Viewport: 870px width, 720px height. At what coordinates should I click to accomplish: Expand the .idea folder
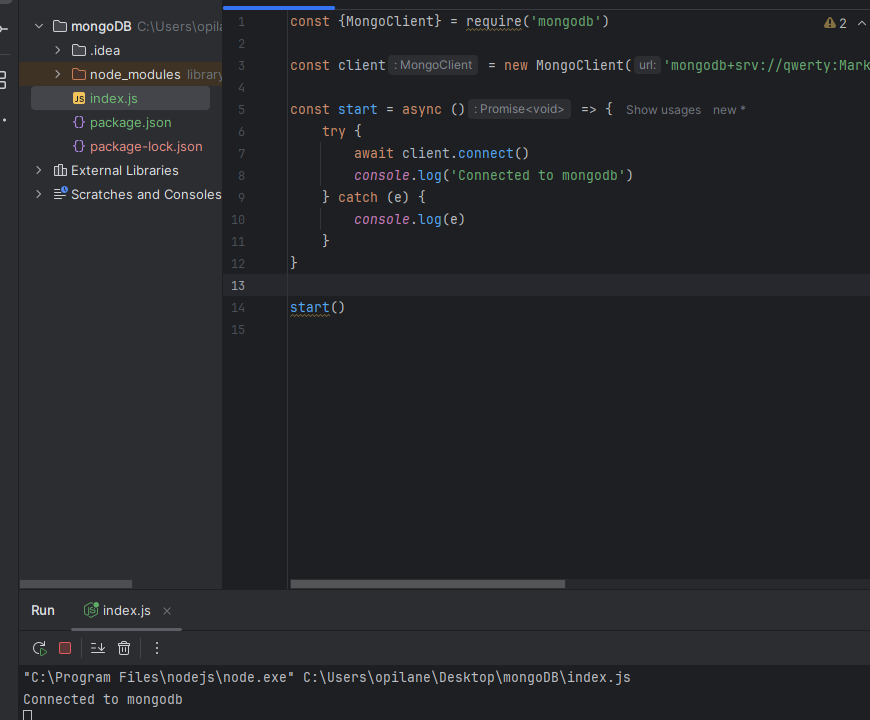pyautogui.click(x=58, y=50)
